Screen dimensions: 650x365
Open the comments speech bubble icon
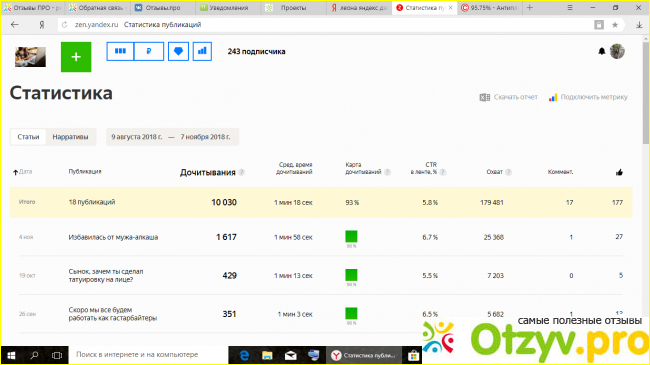click(178, 51)
